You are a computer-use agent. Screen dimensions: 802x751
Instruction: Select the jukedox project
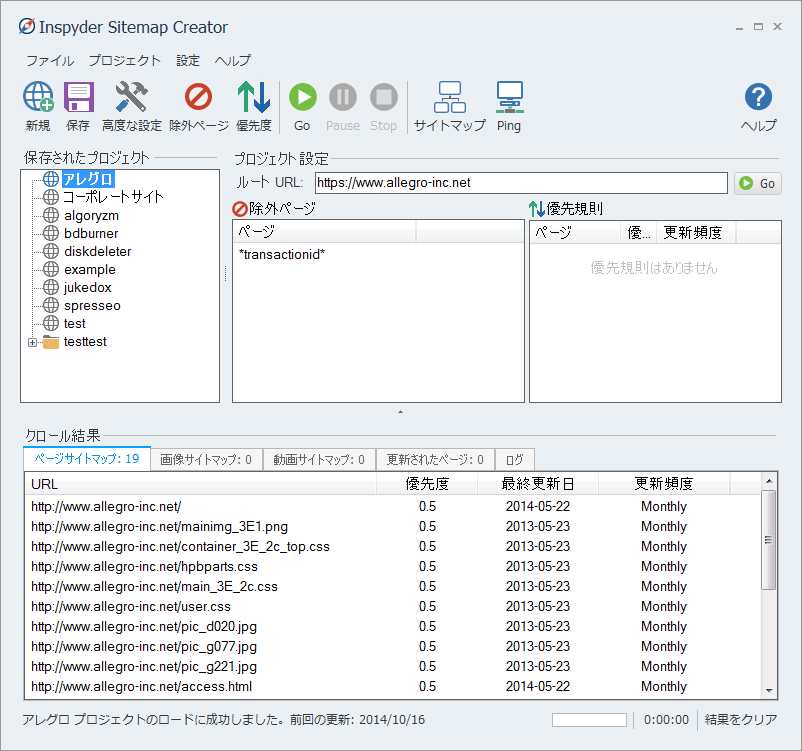pyautogui.click(x=87, y=288)
